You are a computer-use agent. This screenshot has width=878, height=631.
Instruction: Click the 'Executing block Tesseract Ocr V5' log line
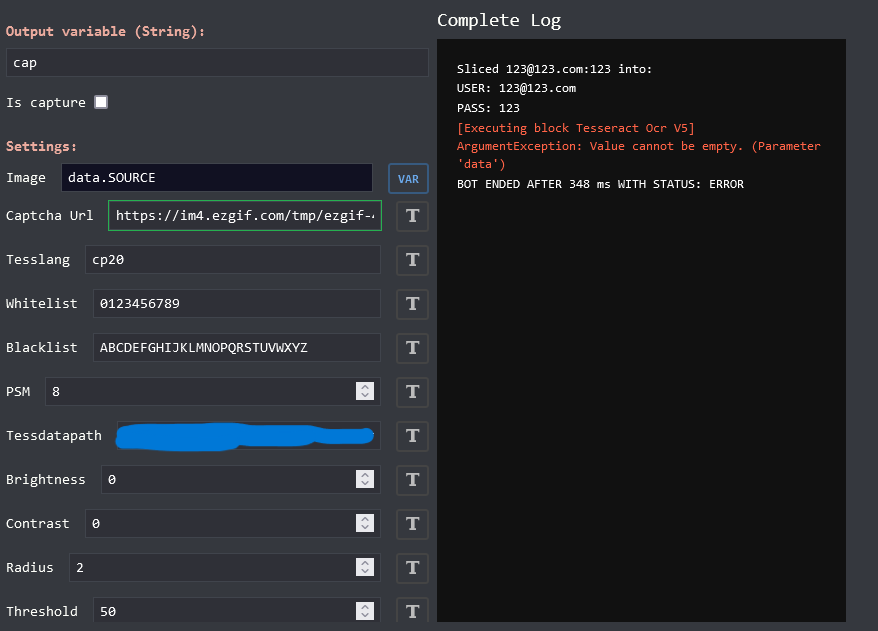pos(576,128)
